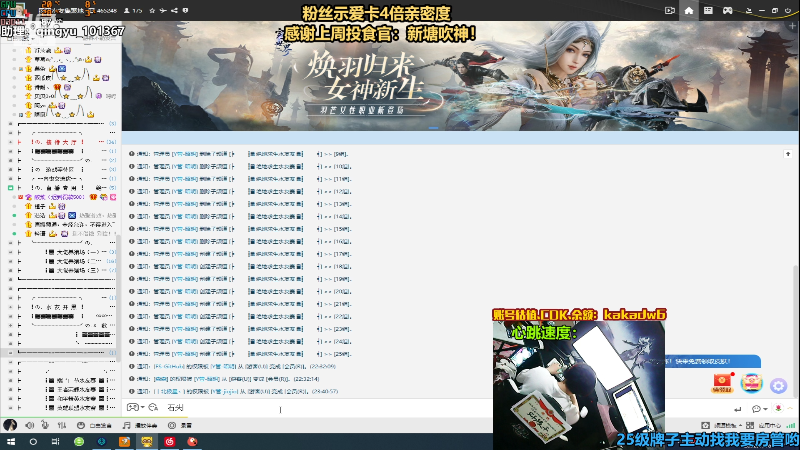Viewport: 800px width, 450px height.
Task: Send message with the enter arrow icon
Action: pyautogui.click(x=737, y=409)
